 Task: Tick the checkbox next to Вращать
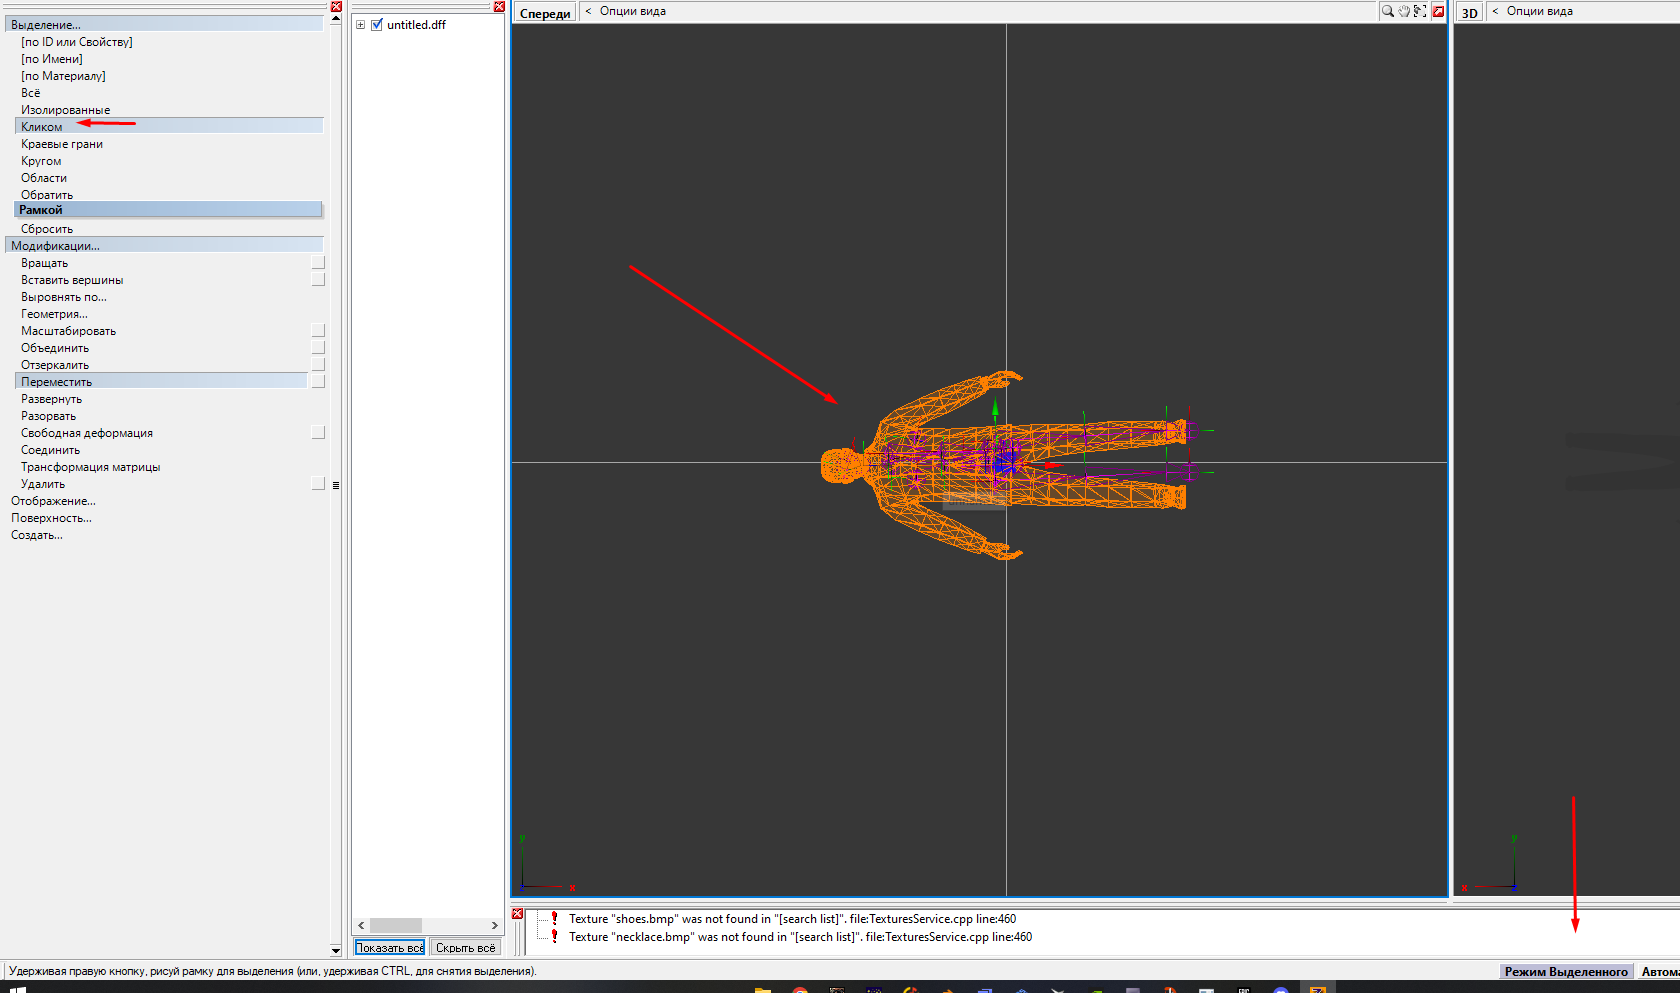click(x=318, y=263)
